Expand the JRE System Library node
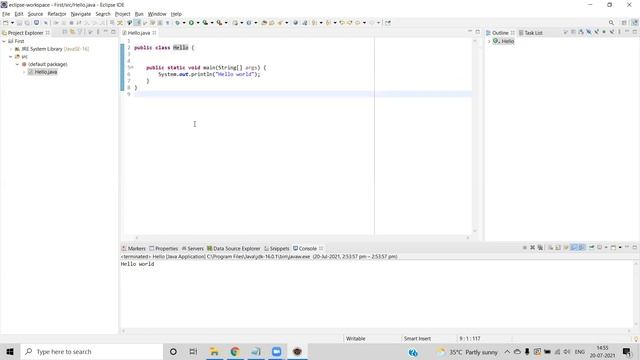 coord(11,49)
